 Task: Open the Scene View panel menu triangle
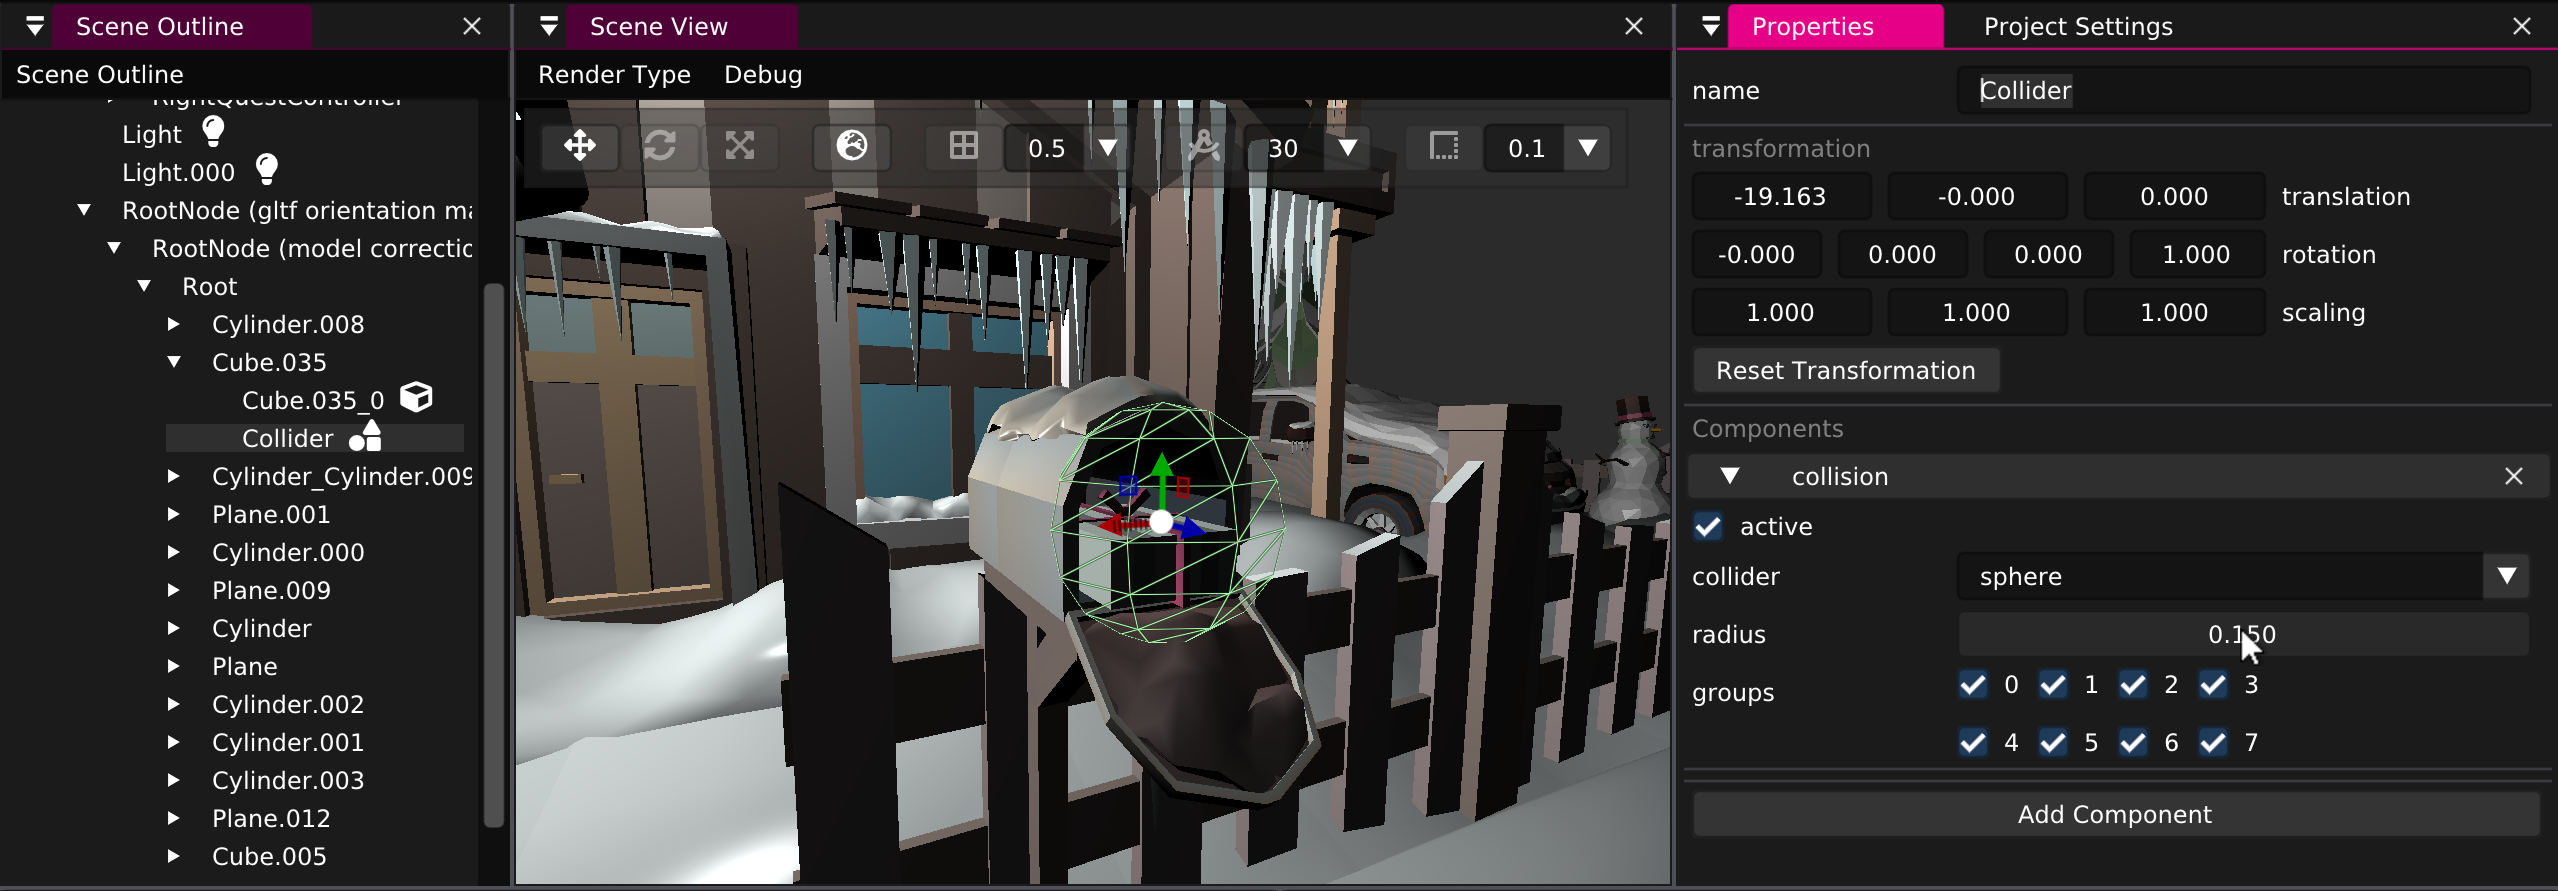549,26
